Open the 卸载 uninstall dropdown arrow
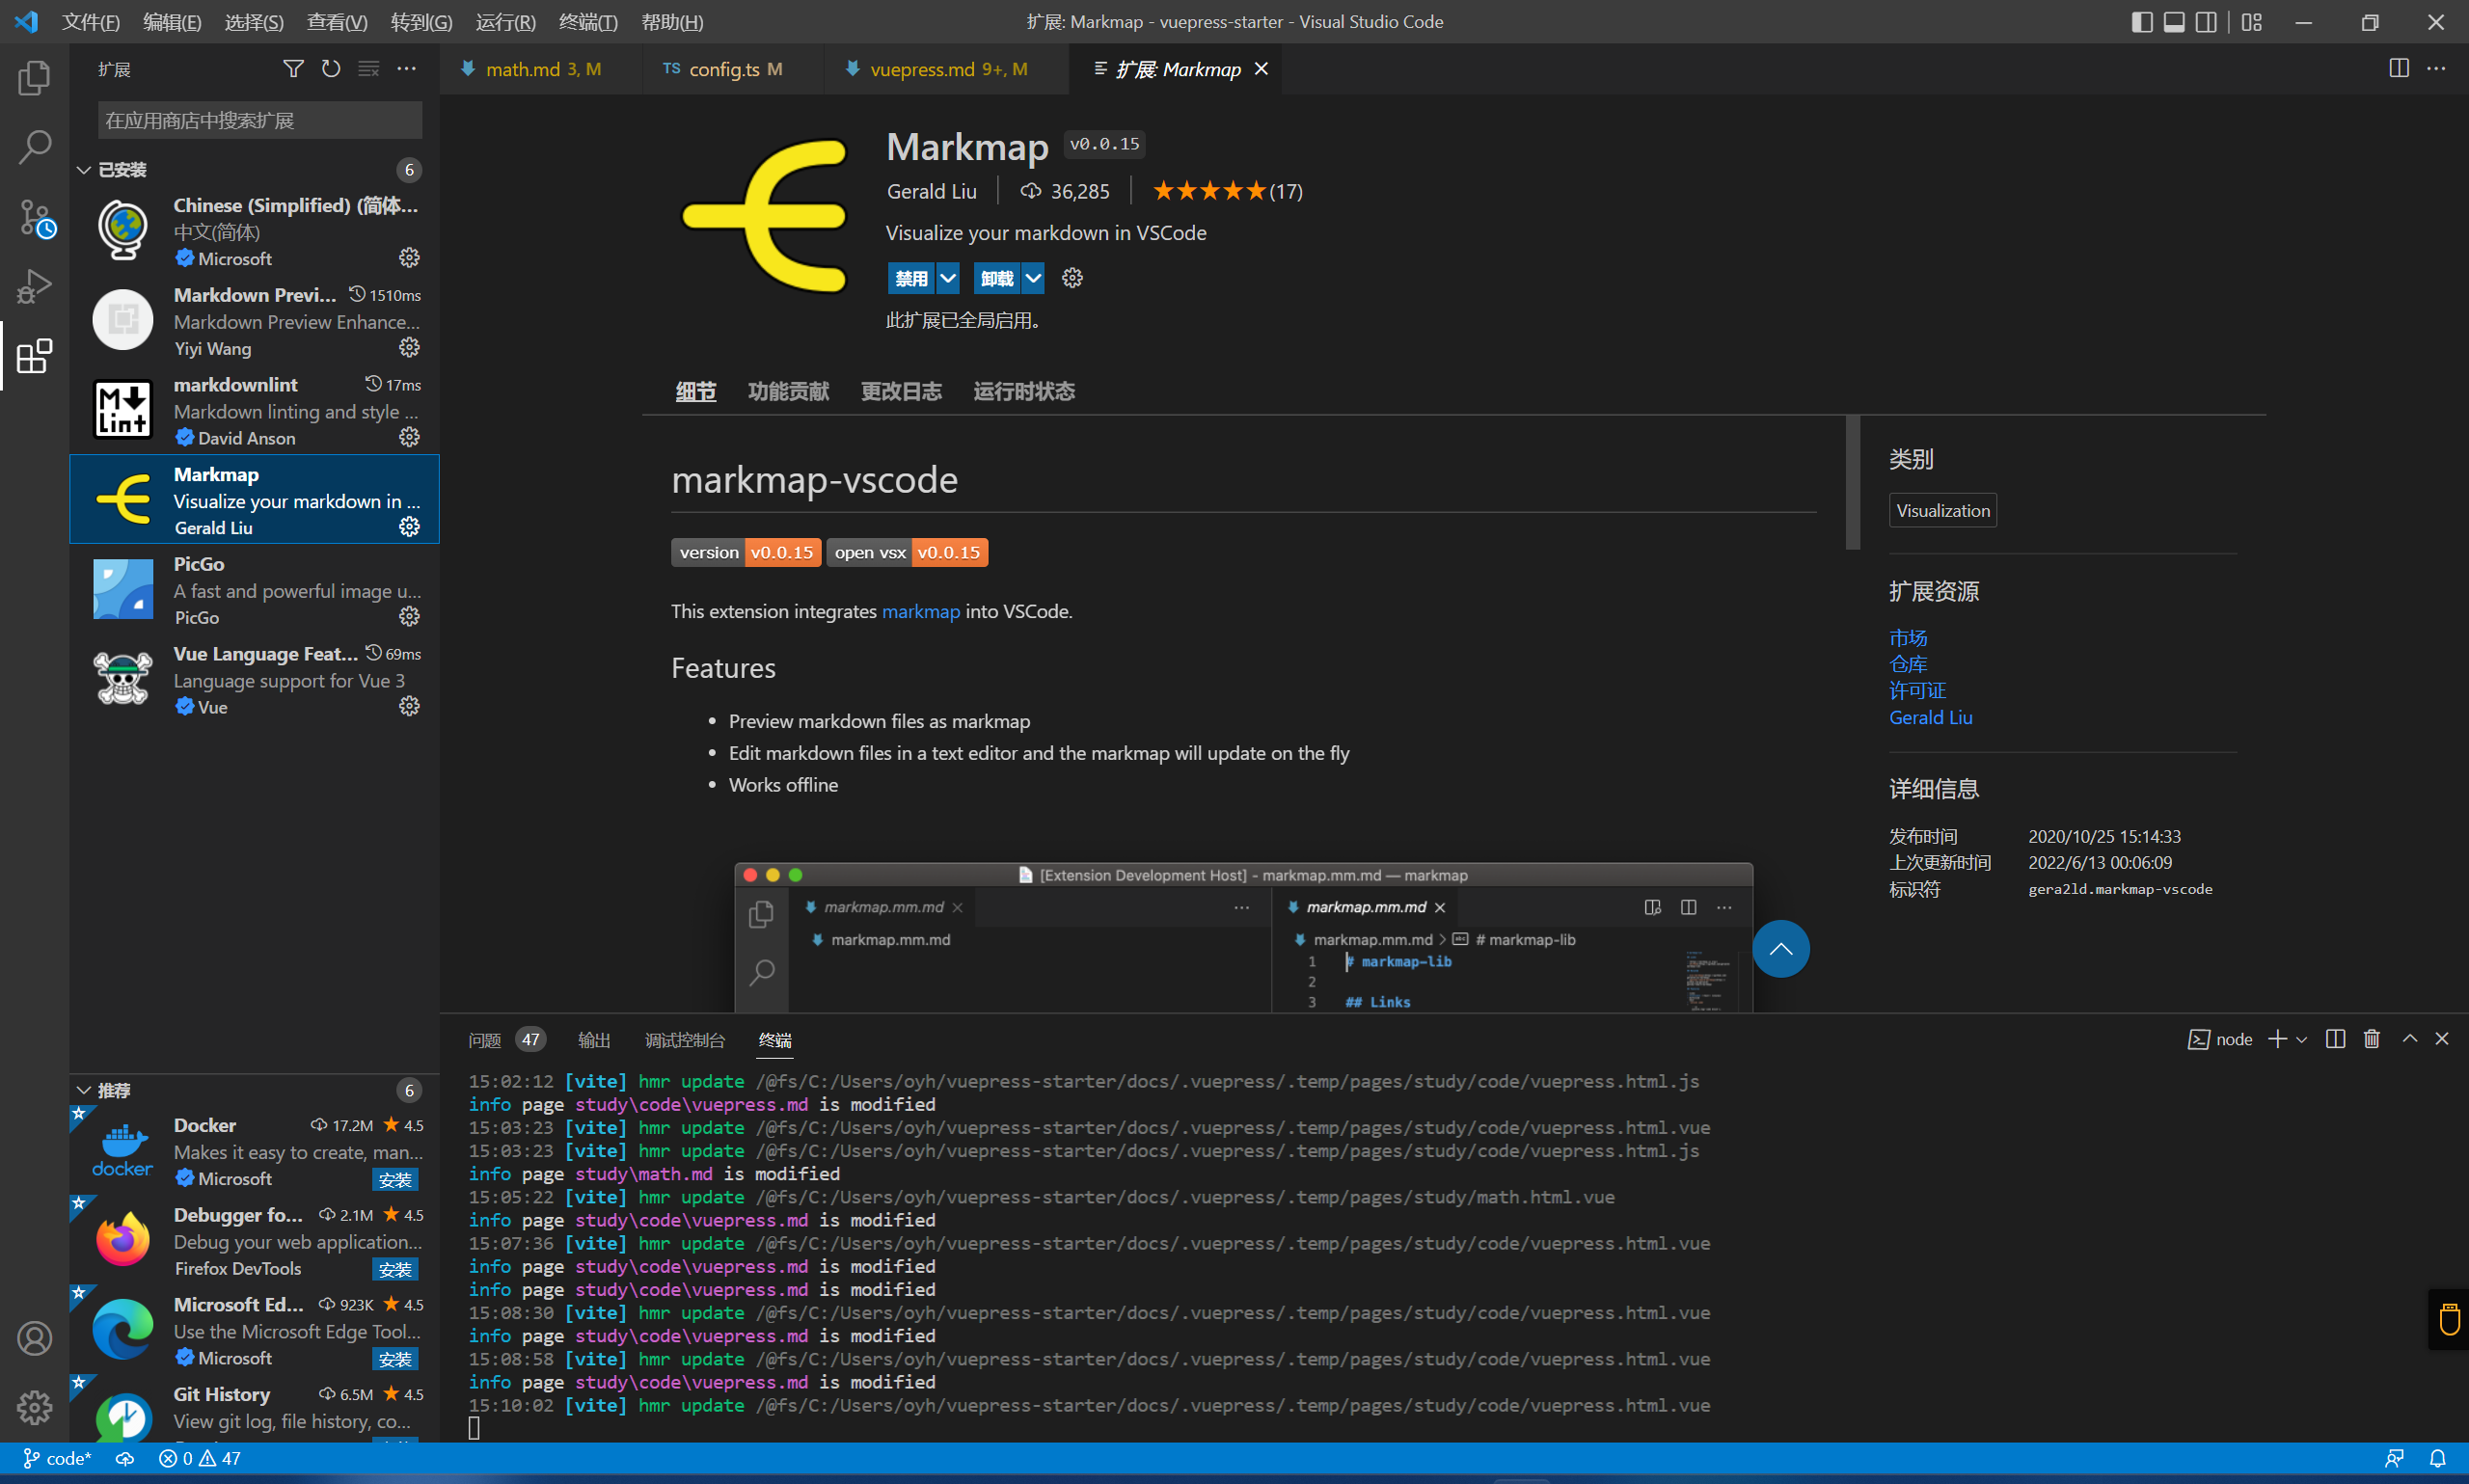The image size is (2469, 1484). point(1033,278)
